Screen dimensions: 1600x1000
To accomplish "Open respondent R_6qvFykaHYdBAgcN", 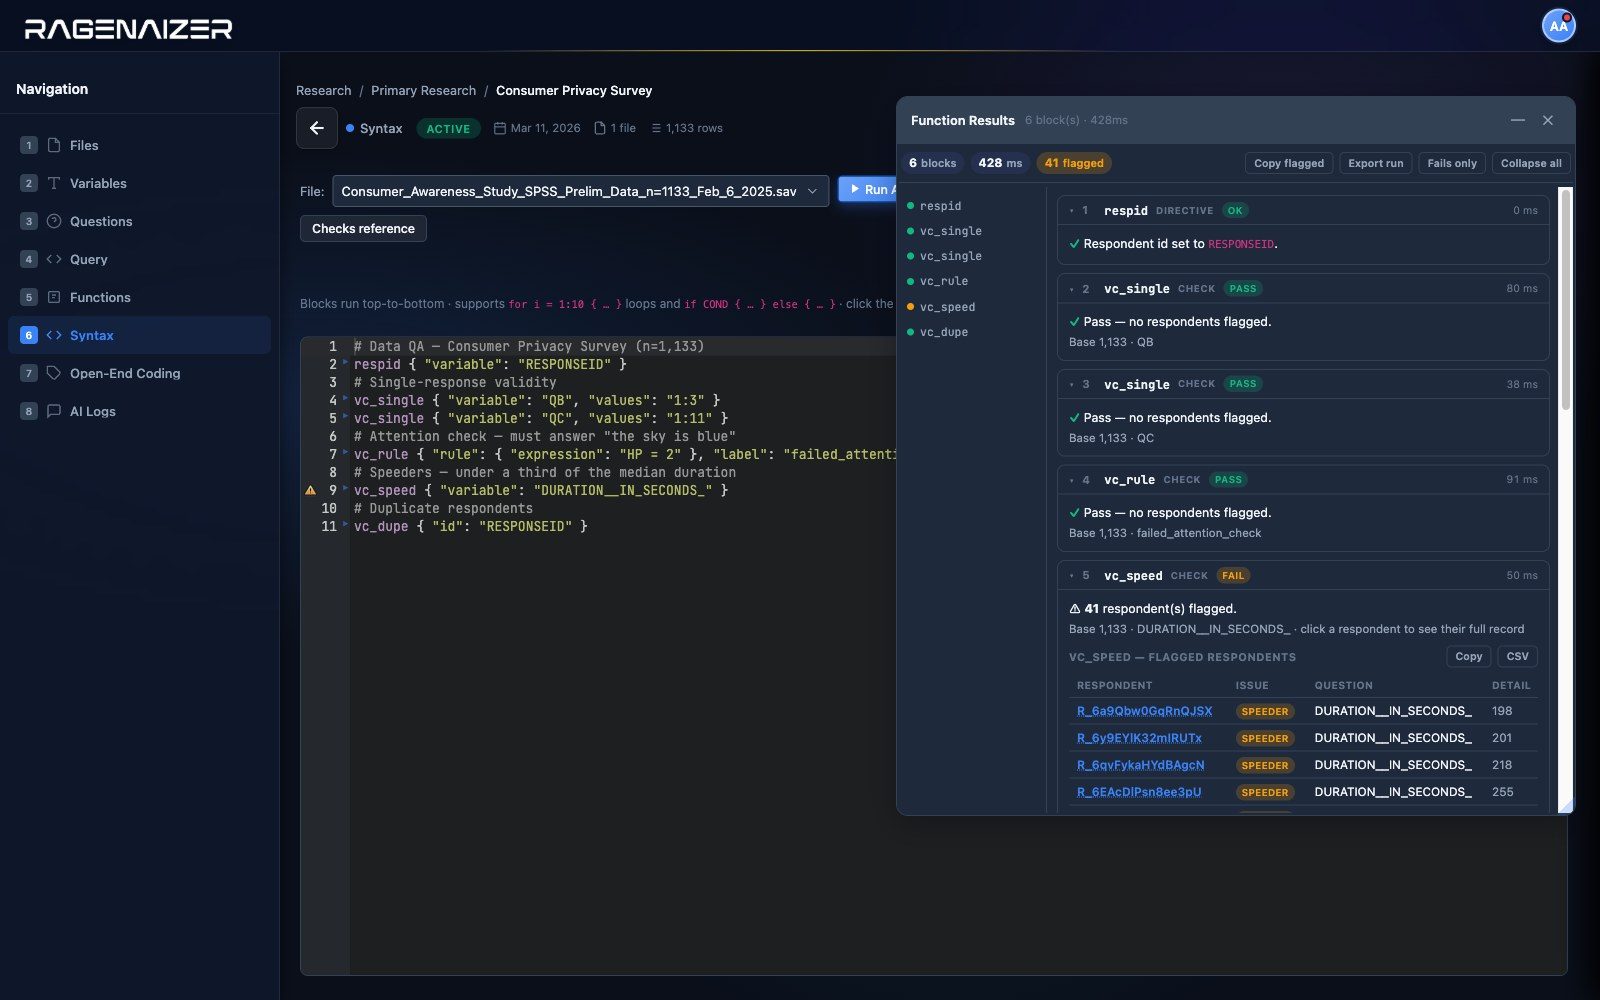I will [1140, 765].
